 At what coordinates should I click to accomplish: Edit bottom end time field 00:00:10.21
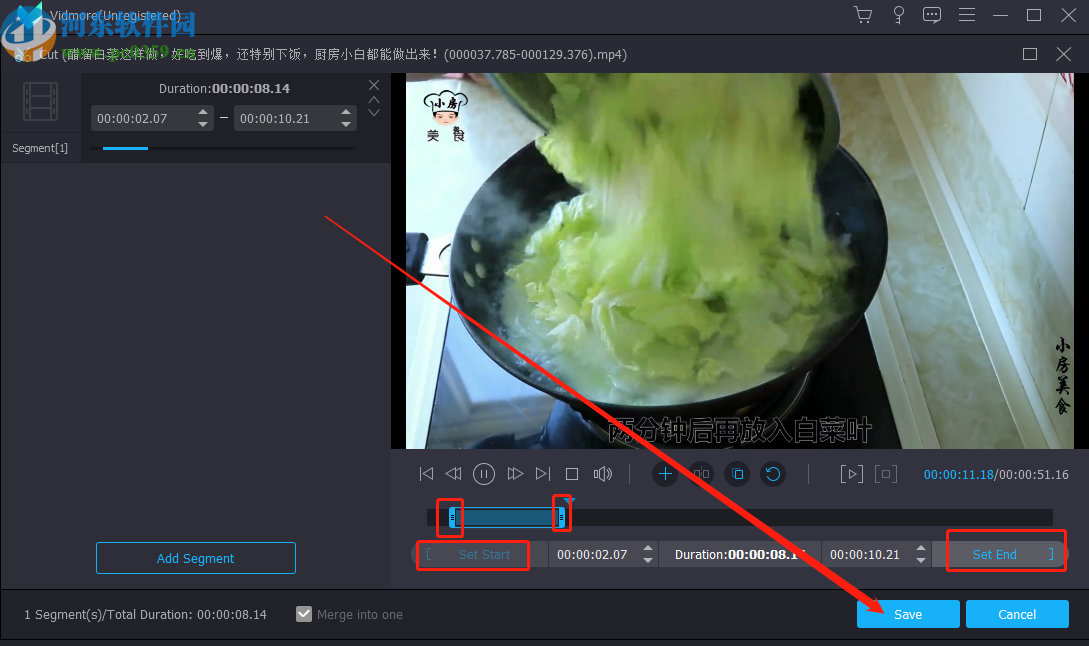tap(865, 554)
